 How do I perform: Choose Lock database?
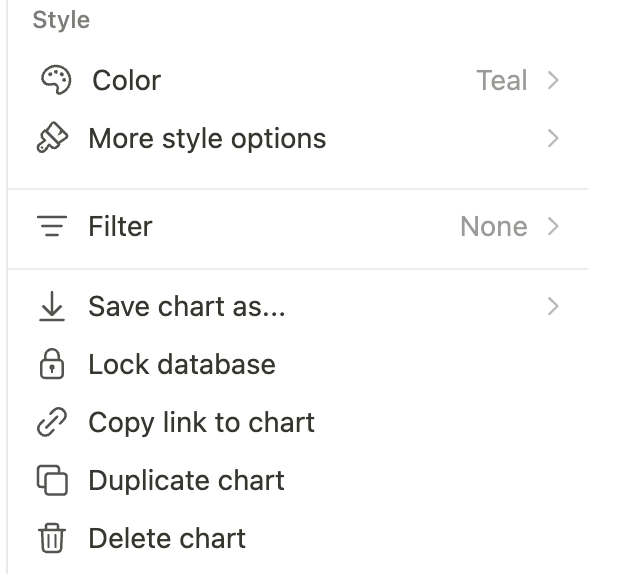point(181,365)
